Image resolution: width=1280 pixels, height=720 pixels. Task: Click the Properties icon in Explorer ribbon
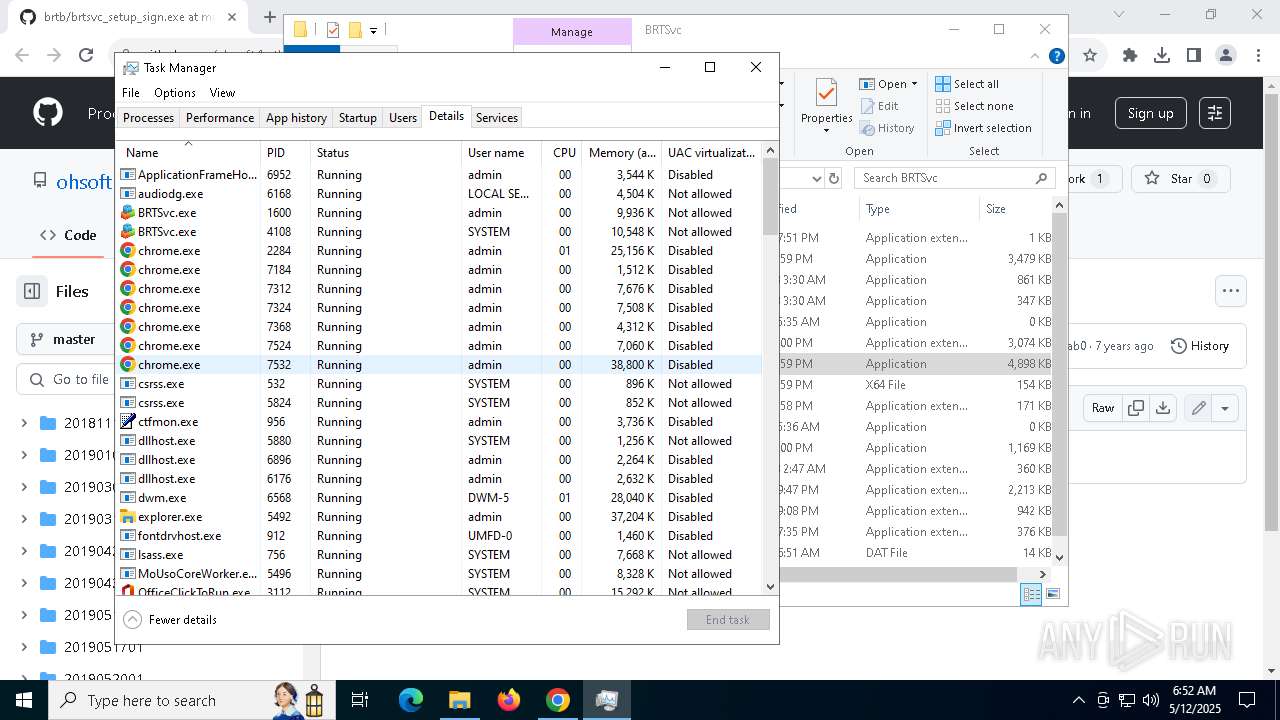coord(826,94)
